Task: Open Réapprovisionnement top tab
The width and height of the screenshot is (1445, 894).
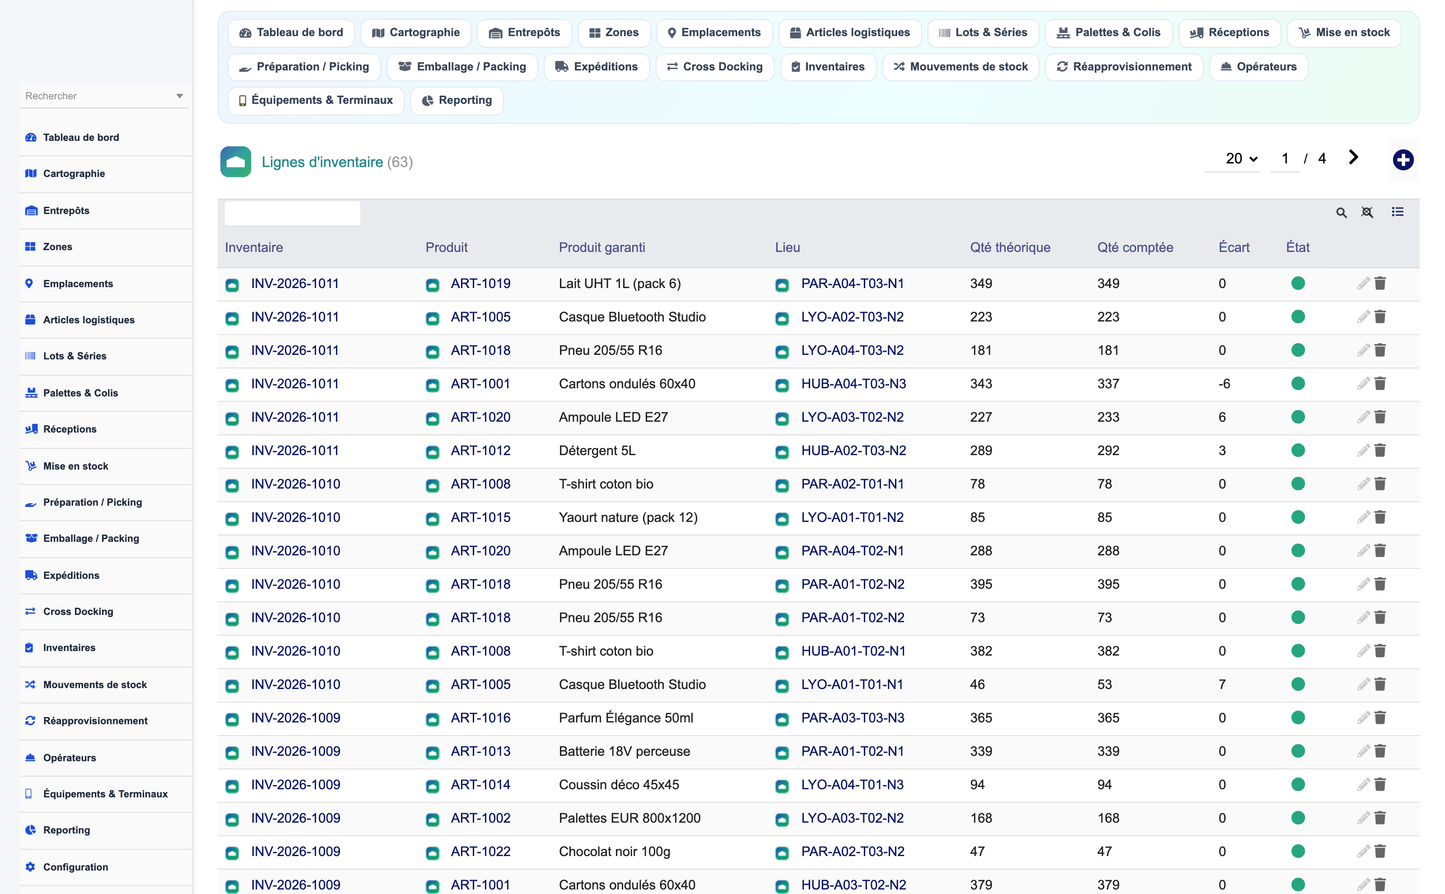Action: tap(1124, 67)
